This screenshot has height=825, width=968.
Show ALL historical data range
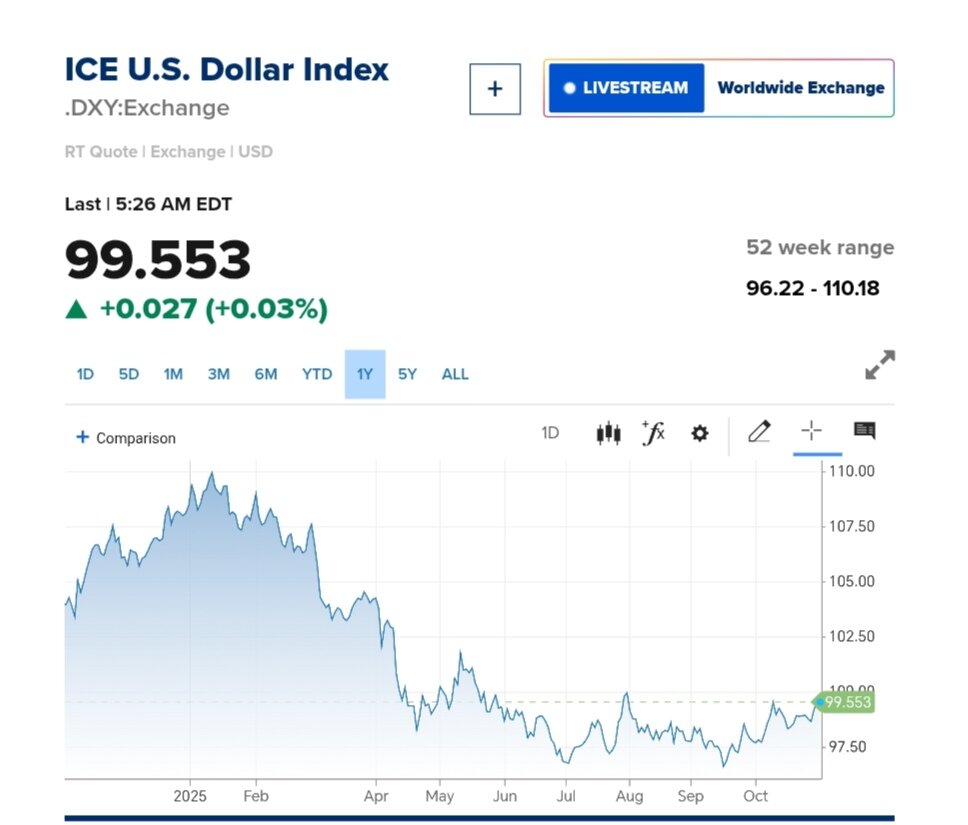455,374
